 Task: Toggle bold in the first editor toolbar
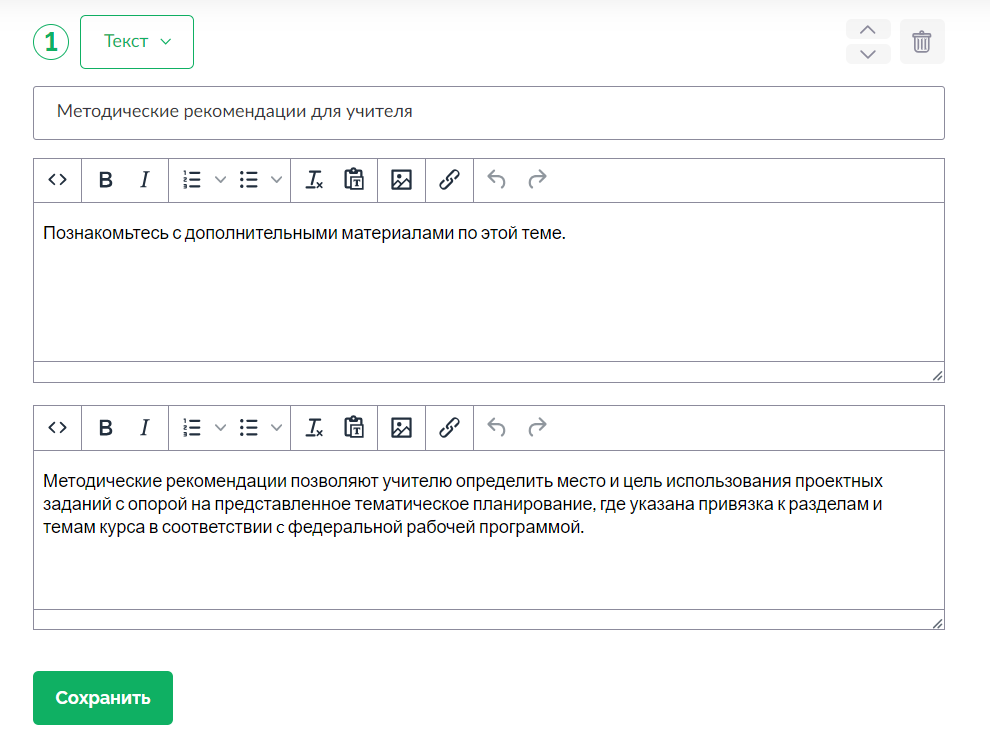point(106,180)
